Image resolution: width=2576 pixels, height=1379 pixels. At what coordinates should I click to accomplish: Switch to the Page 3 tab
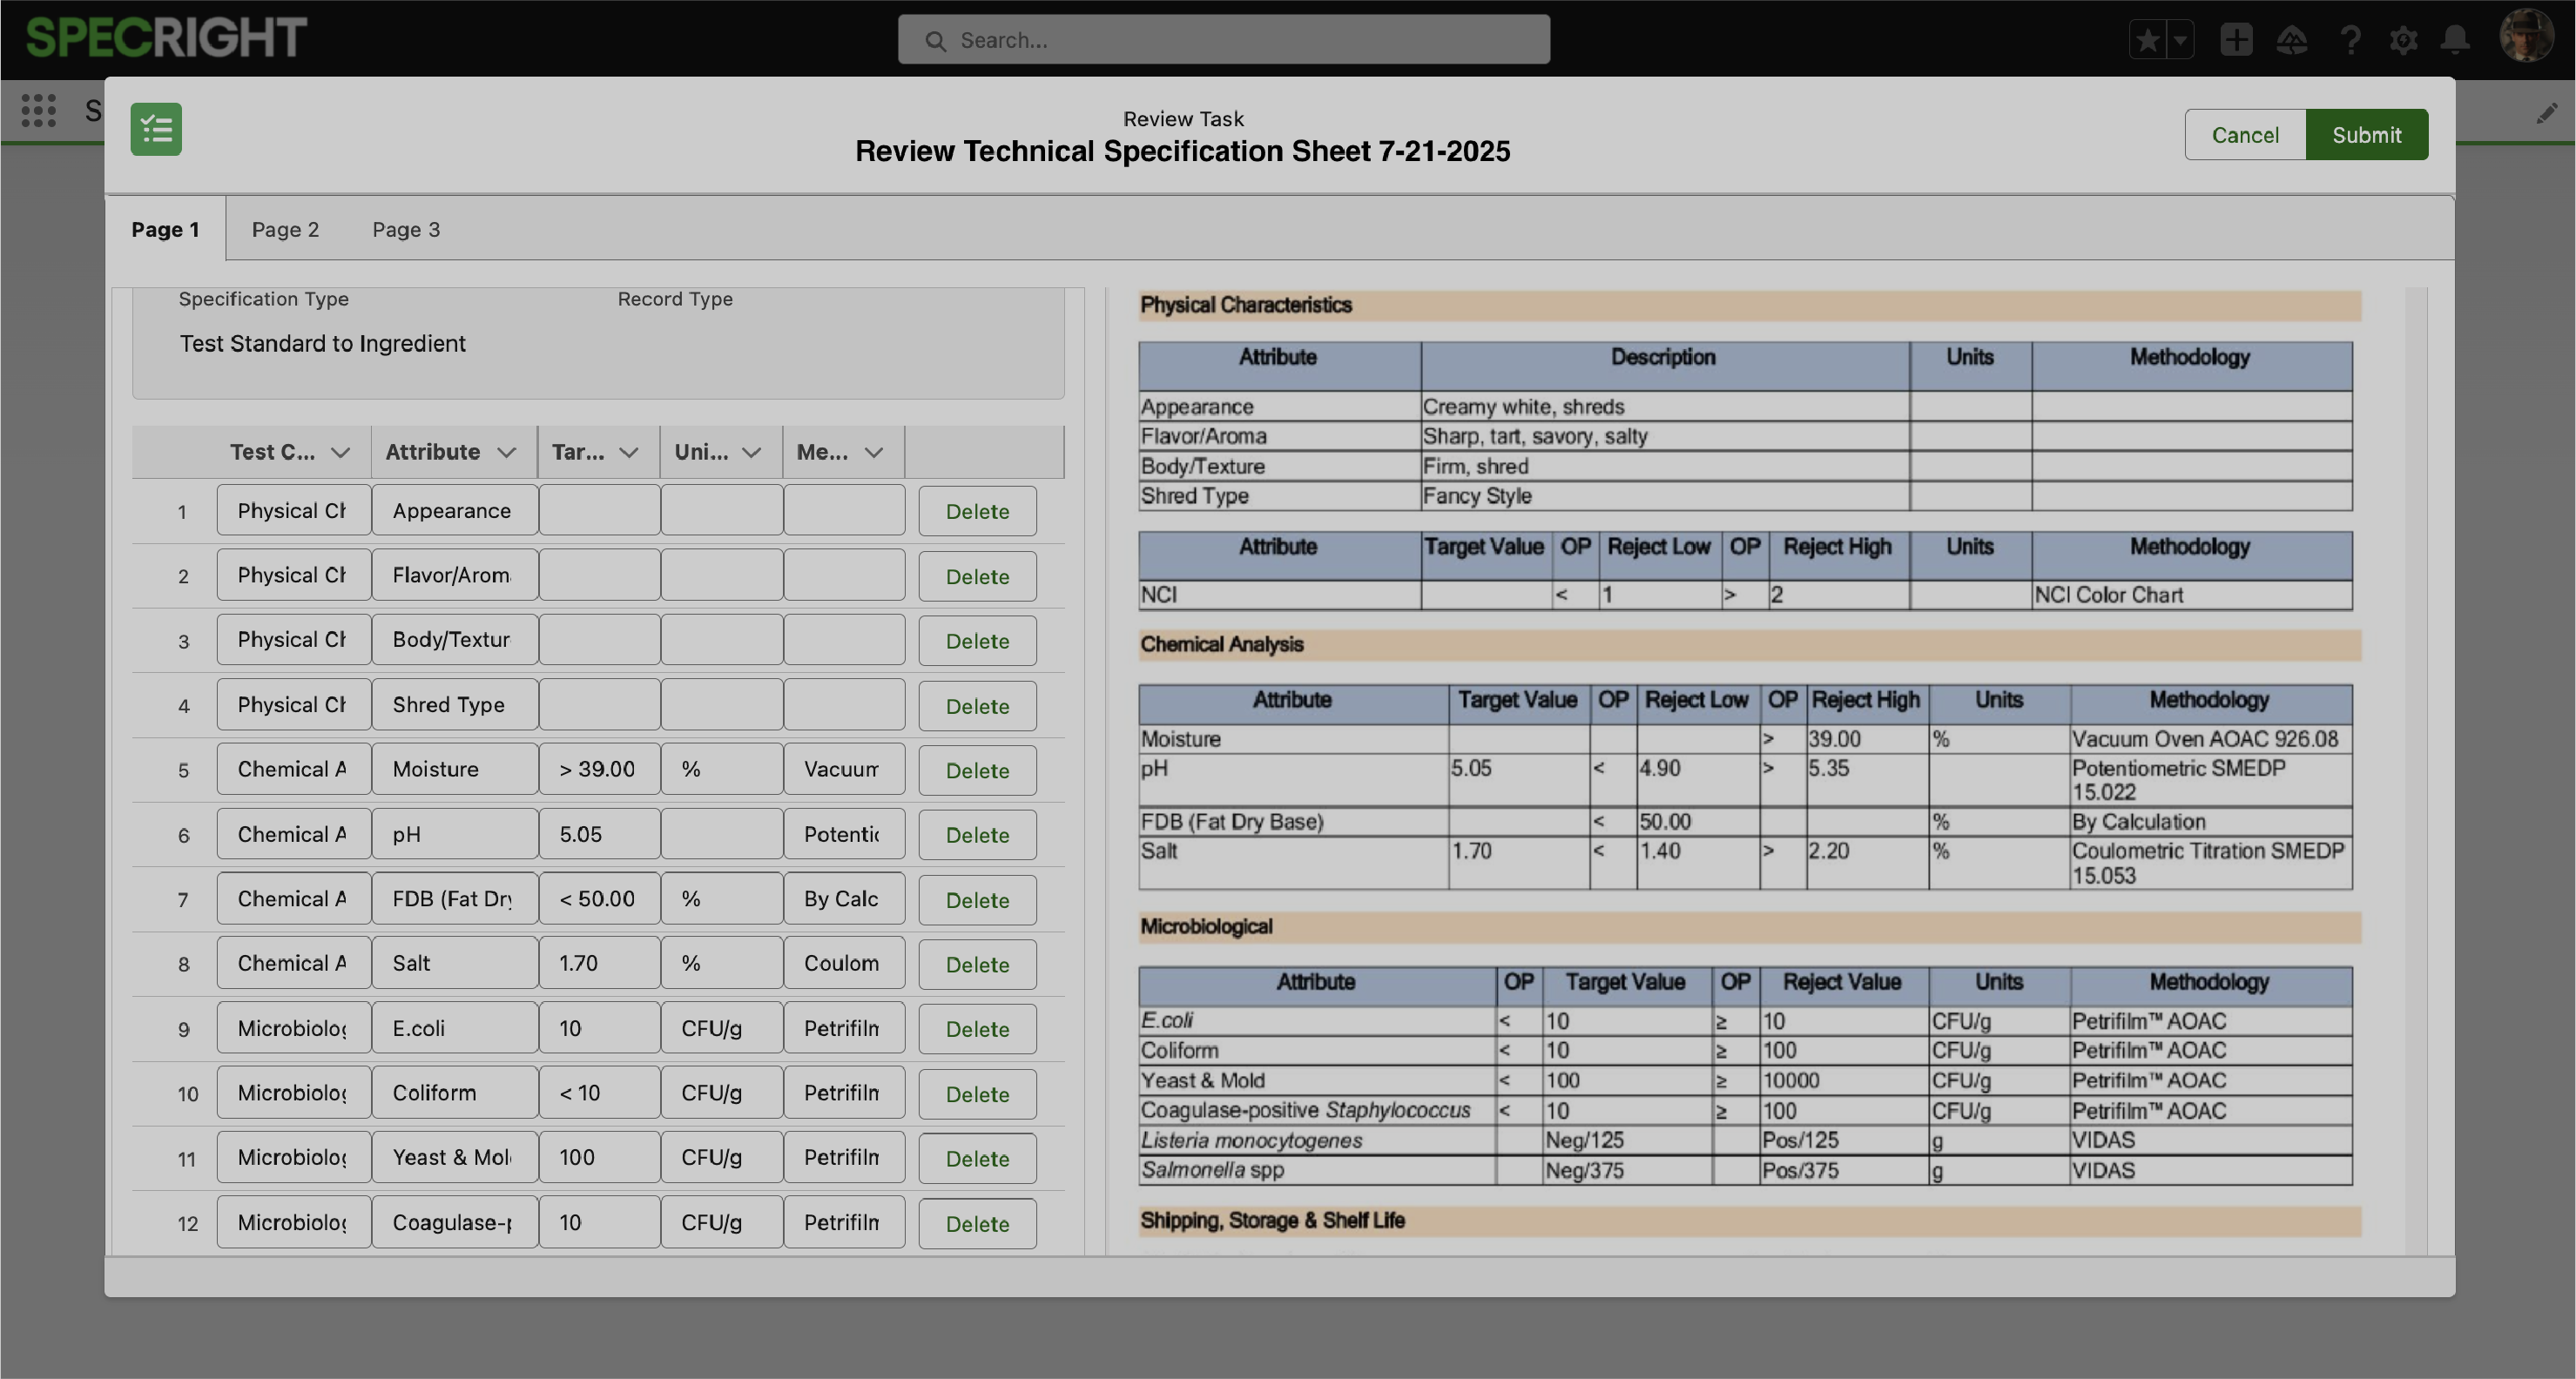(x=406, y=229)
